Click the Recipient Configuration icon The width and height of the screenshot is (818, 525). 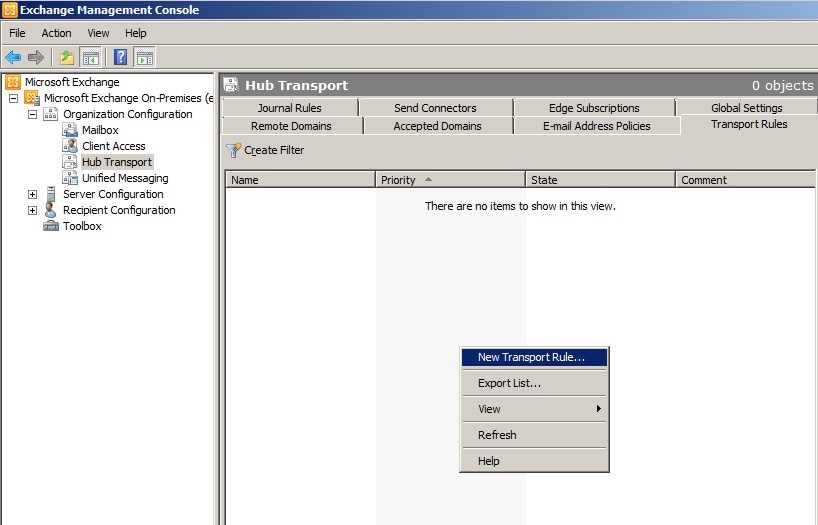coord(51,210)
